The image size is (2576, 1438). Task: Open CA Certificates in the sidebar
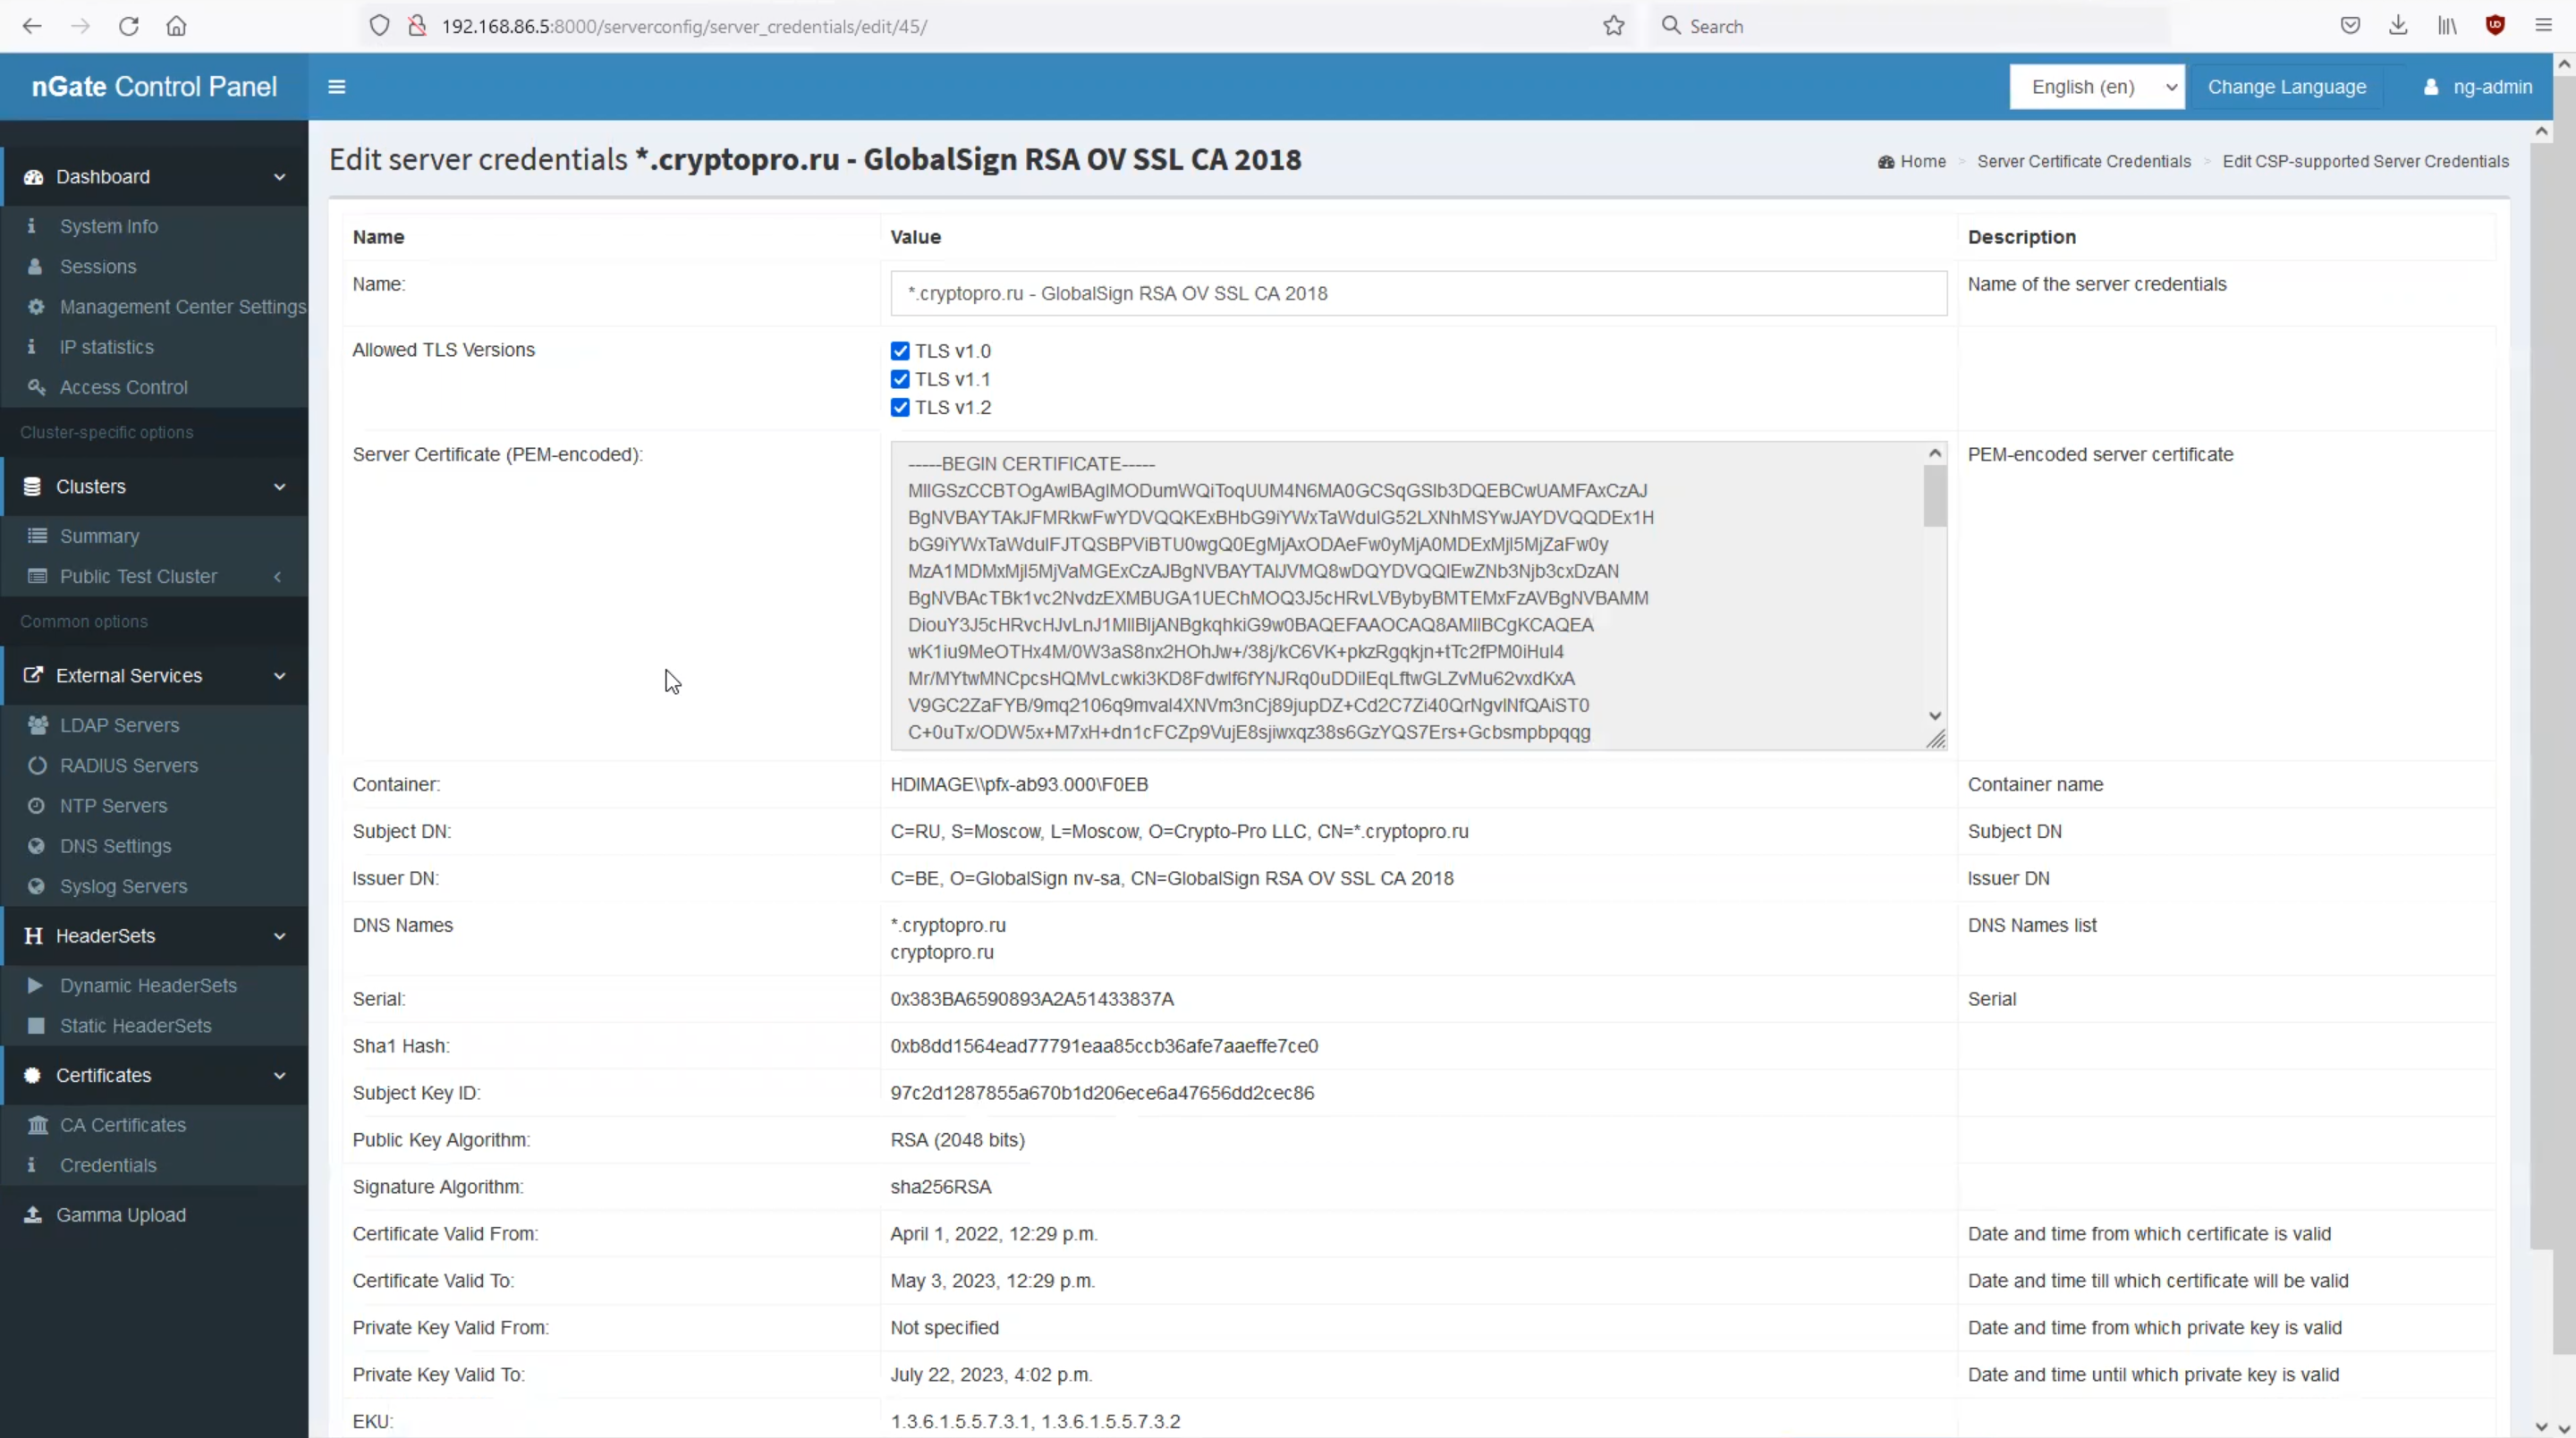point(123,1124)
